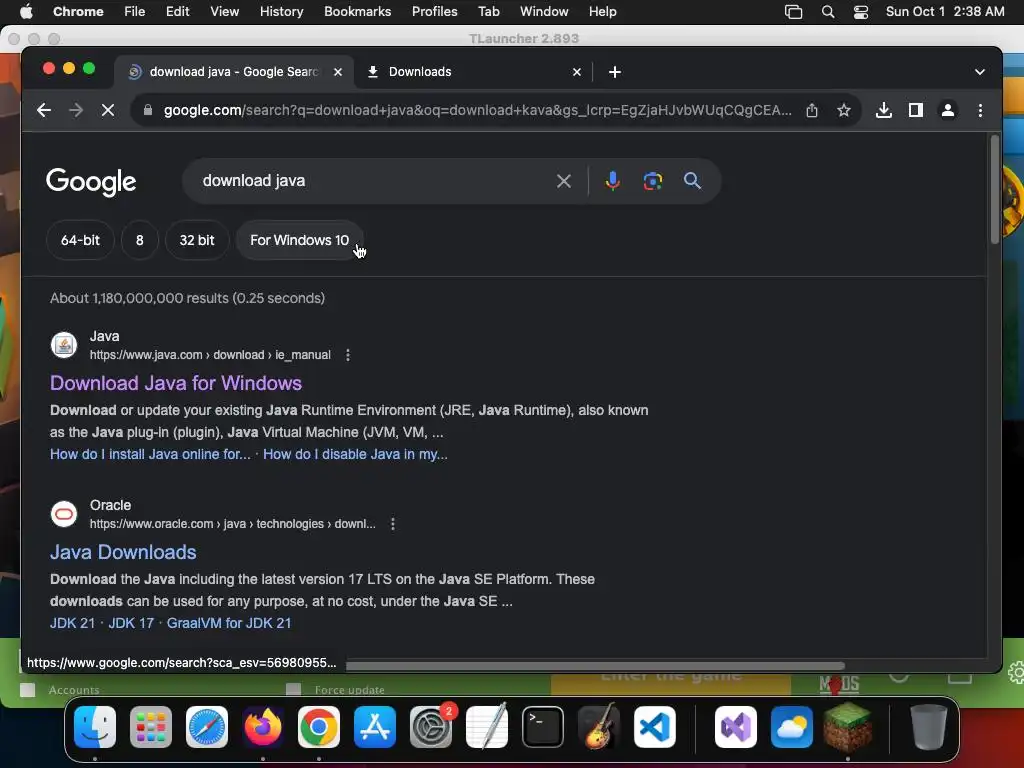This screenshot has width=1024, height=768.
Task: Open the Profiles menu
Action: [x=434, y=12]
